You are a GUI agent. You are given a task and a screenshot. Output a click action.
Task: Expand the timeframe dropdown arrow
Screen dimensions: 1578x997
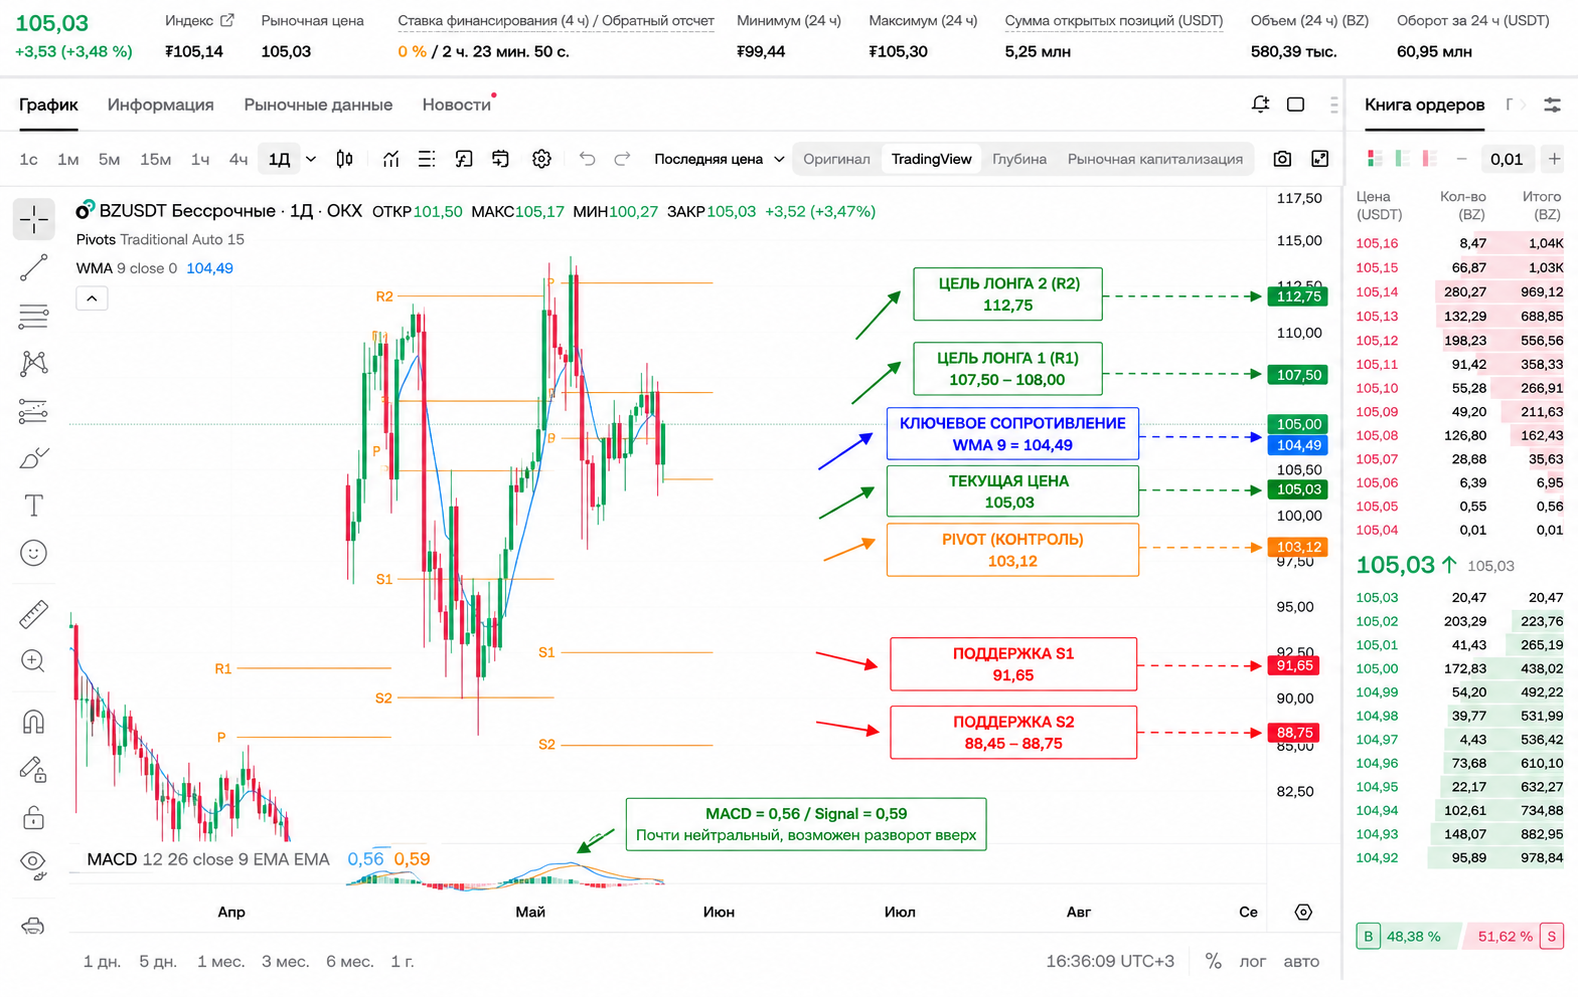[x=311, y=159]
